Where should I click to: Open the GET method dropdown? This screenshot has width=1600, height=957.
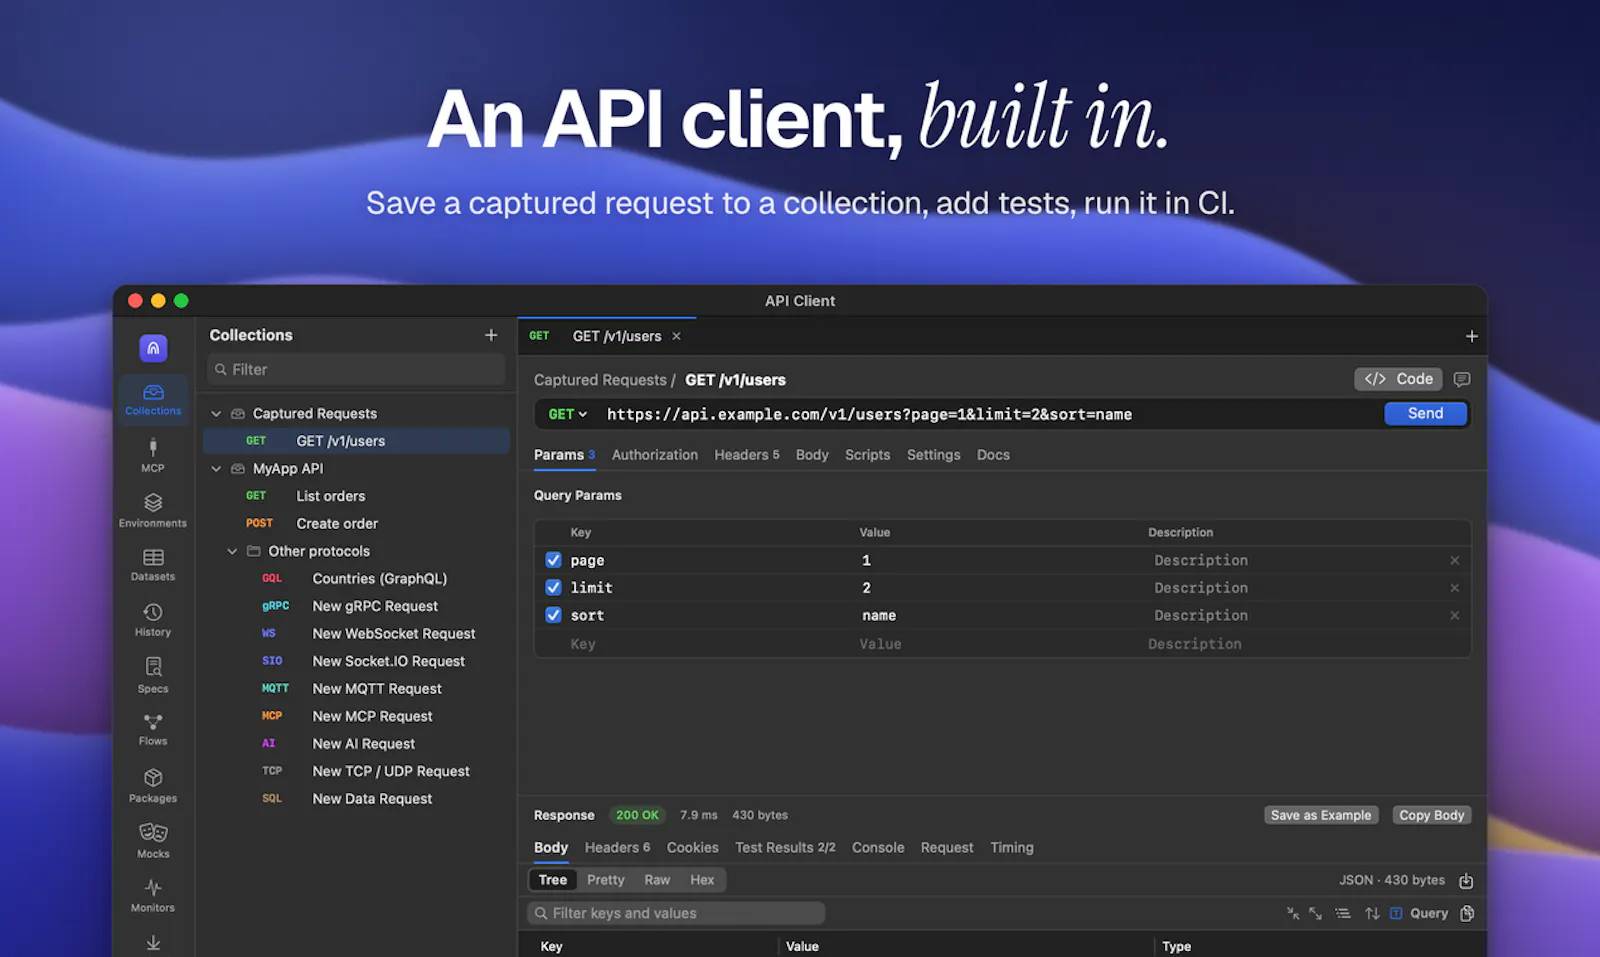(x=567, y=414)
